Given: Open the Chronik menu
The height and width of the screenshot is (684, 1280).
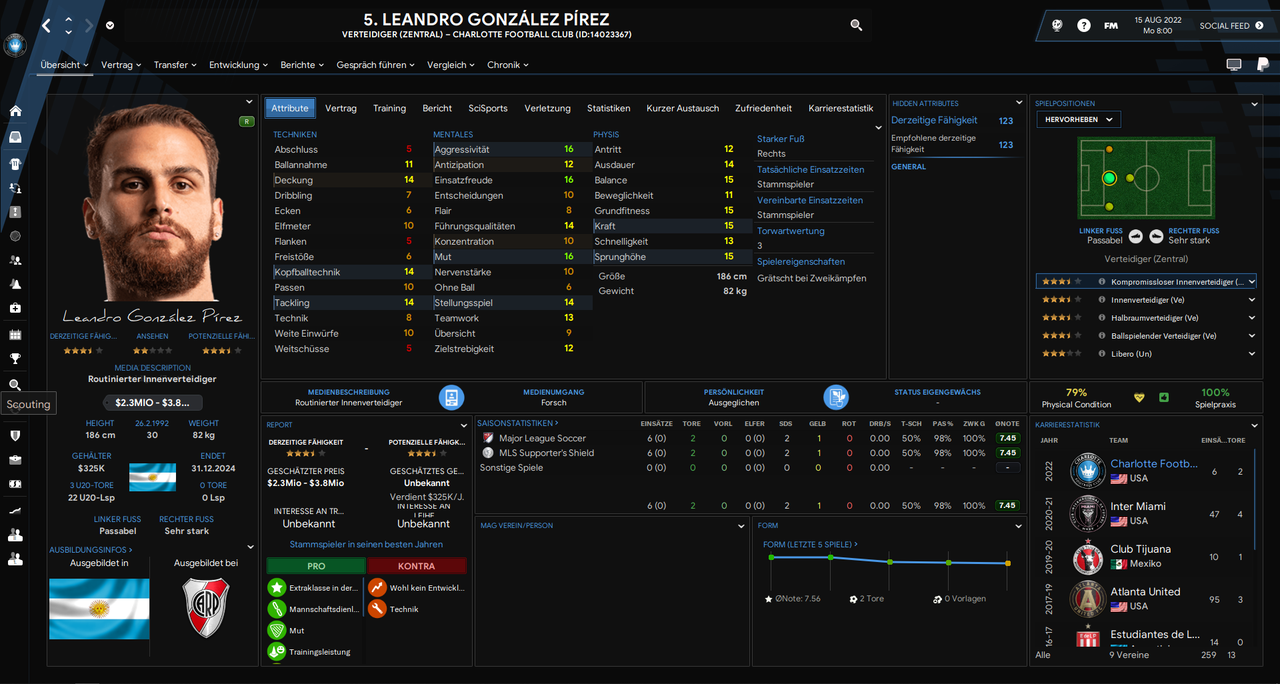Looking at the screenshot, I should [508, 65].
